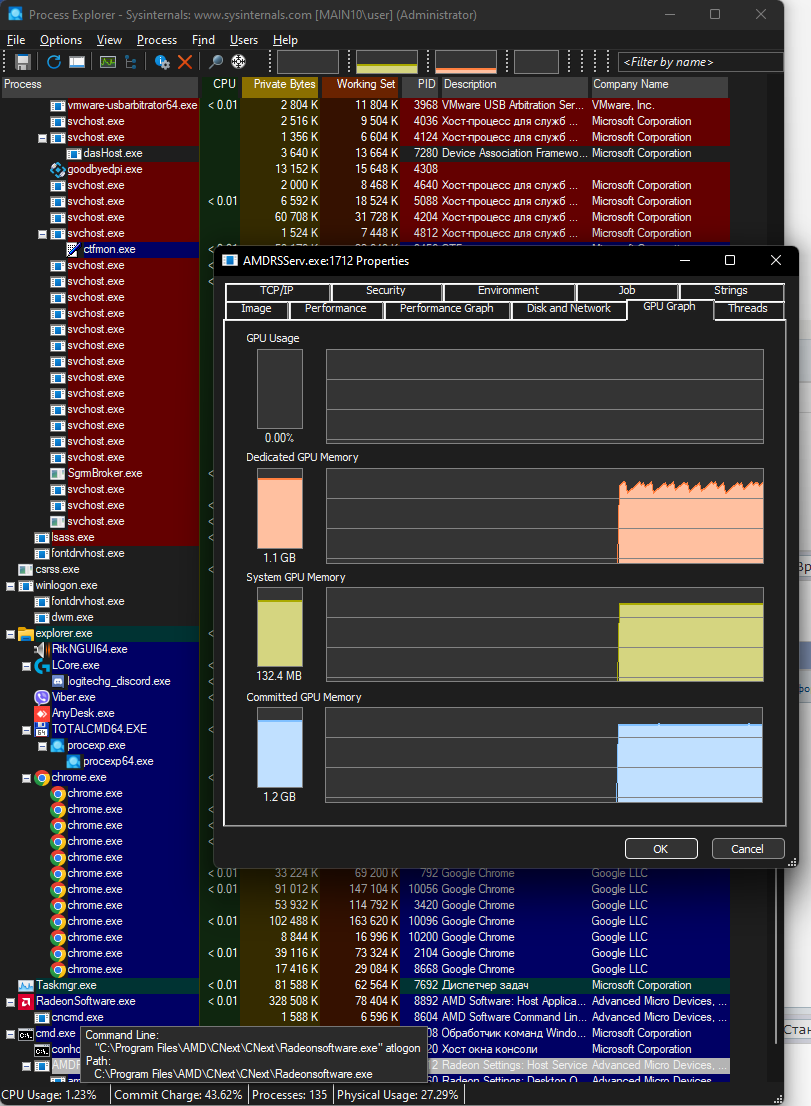Switch to the Threads tab
Screen dimensions: 811x1106
point(748,309)
